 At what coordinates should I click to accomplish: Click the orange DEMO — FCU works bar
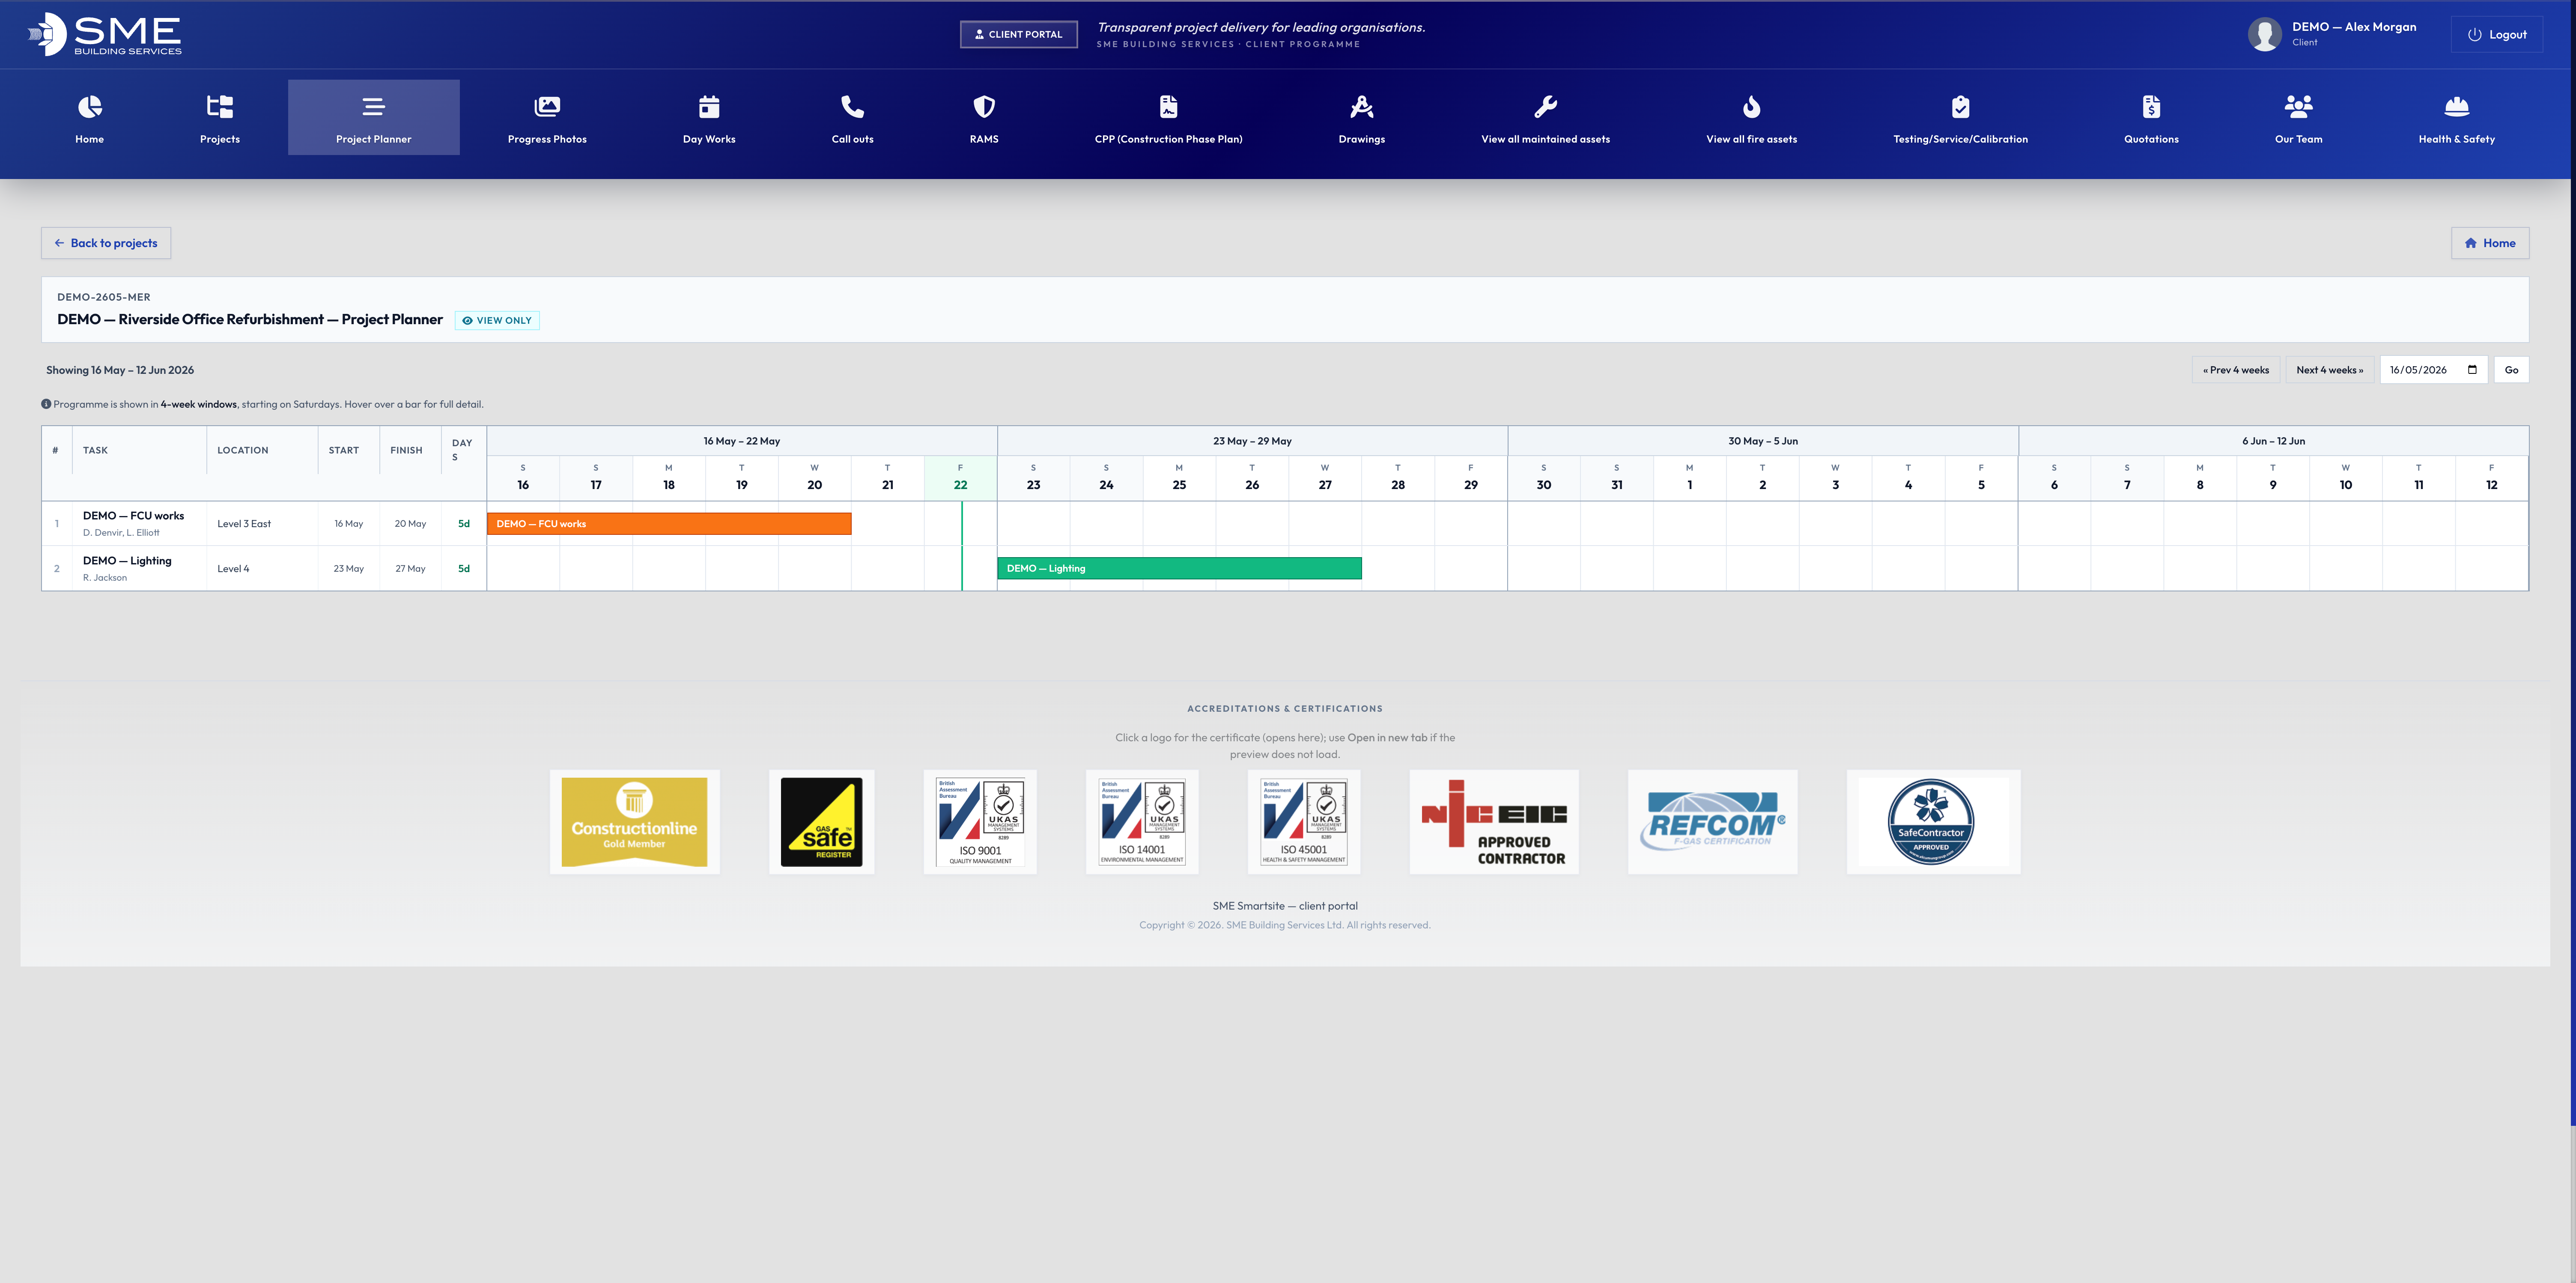point(669,524)
